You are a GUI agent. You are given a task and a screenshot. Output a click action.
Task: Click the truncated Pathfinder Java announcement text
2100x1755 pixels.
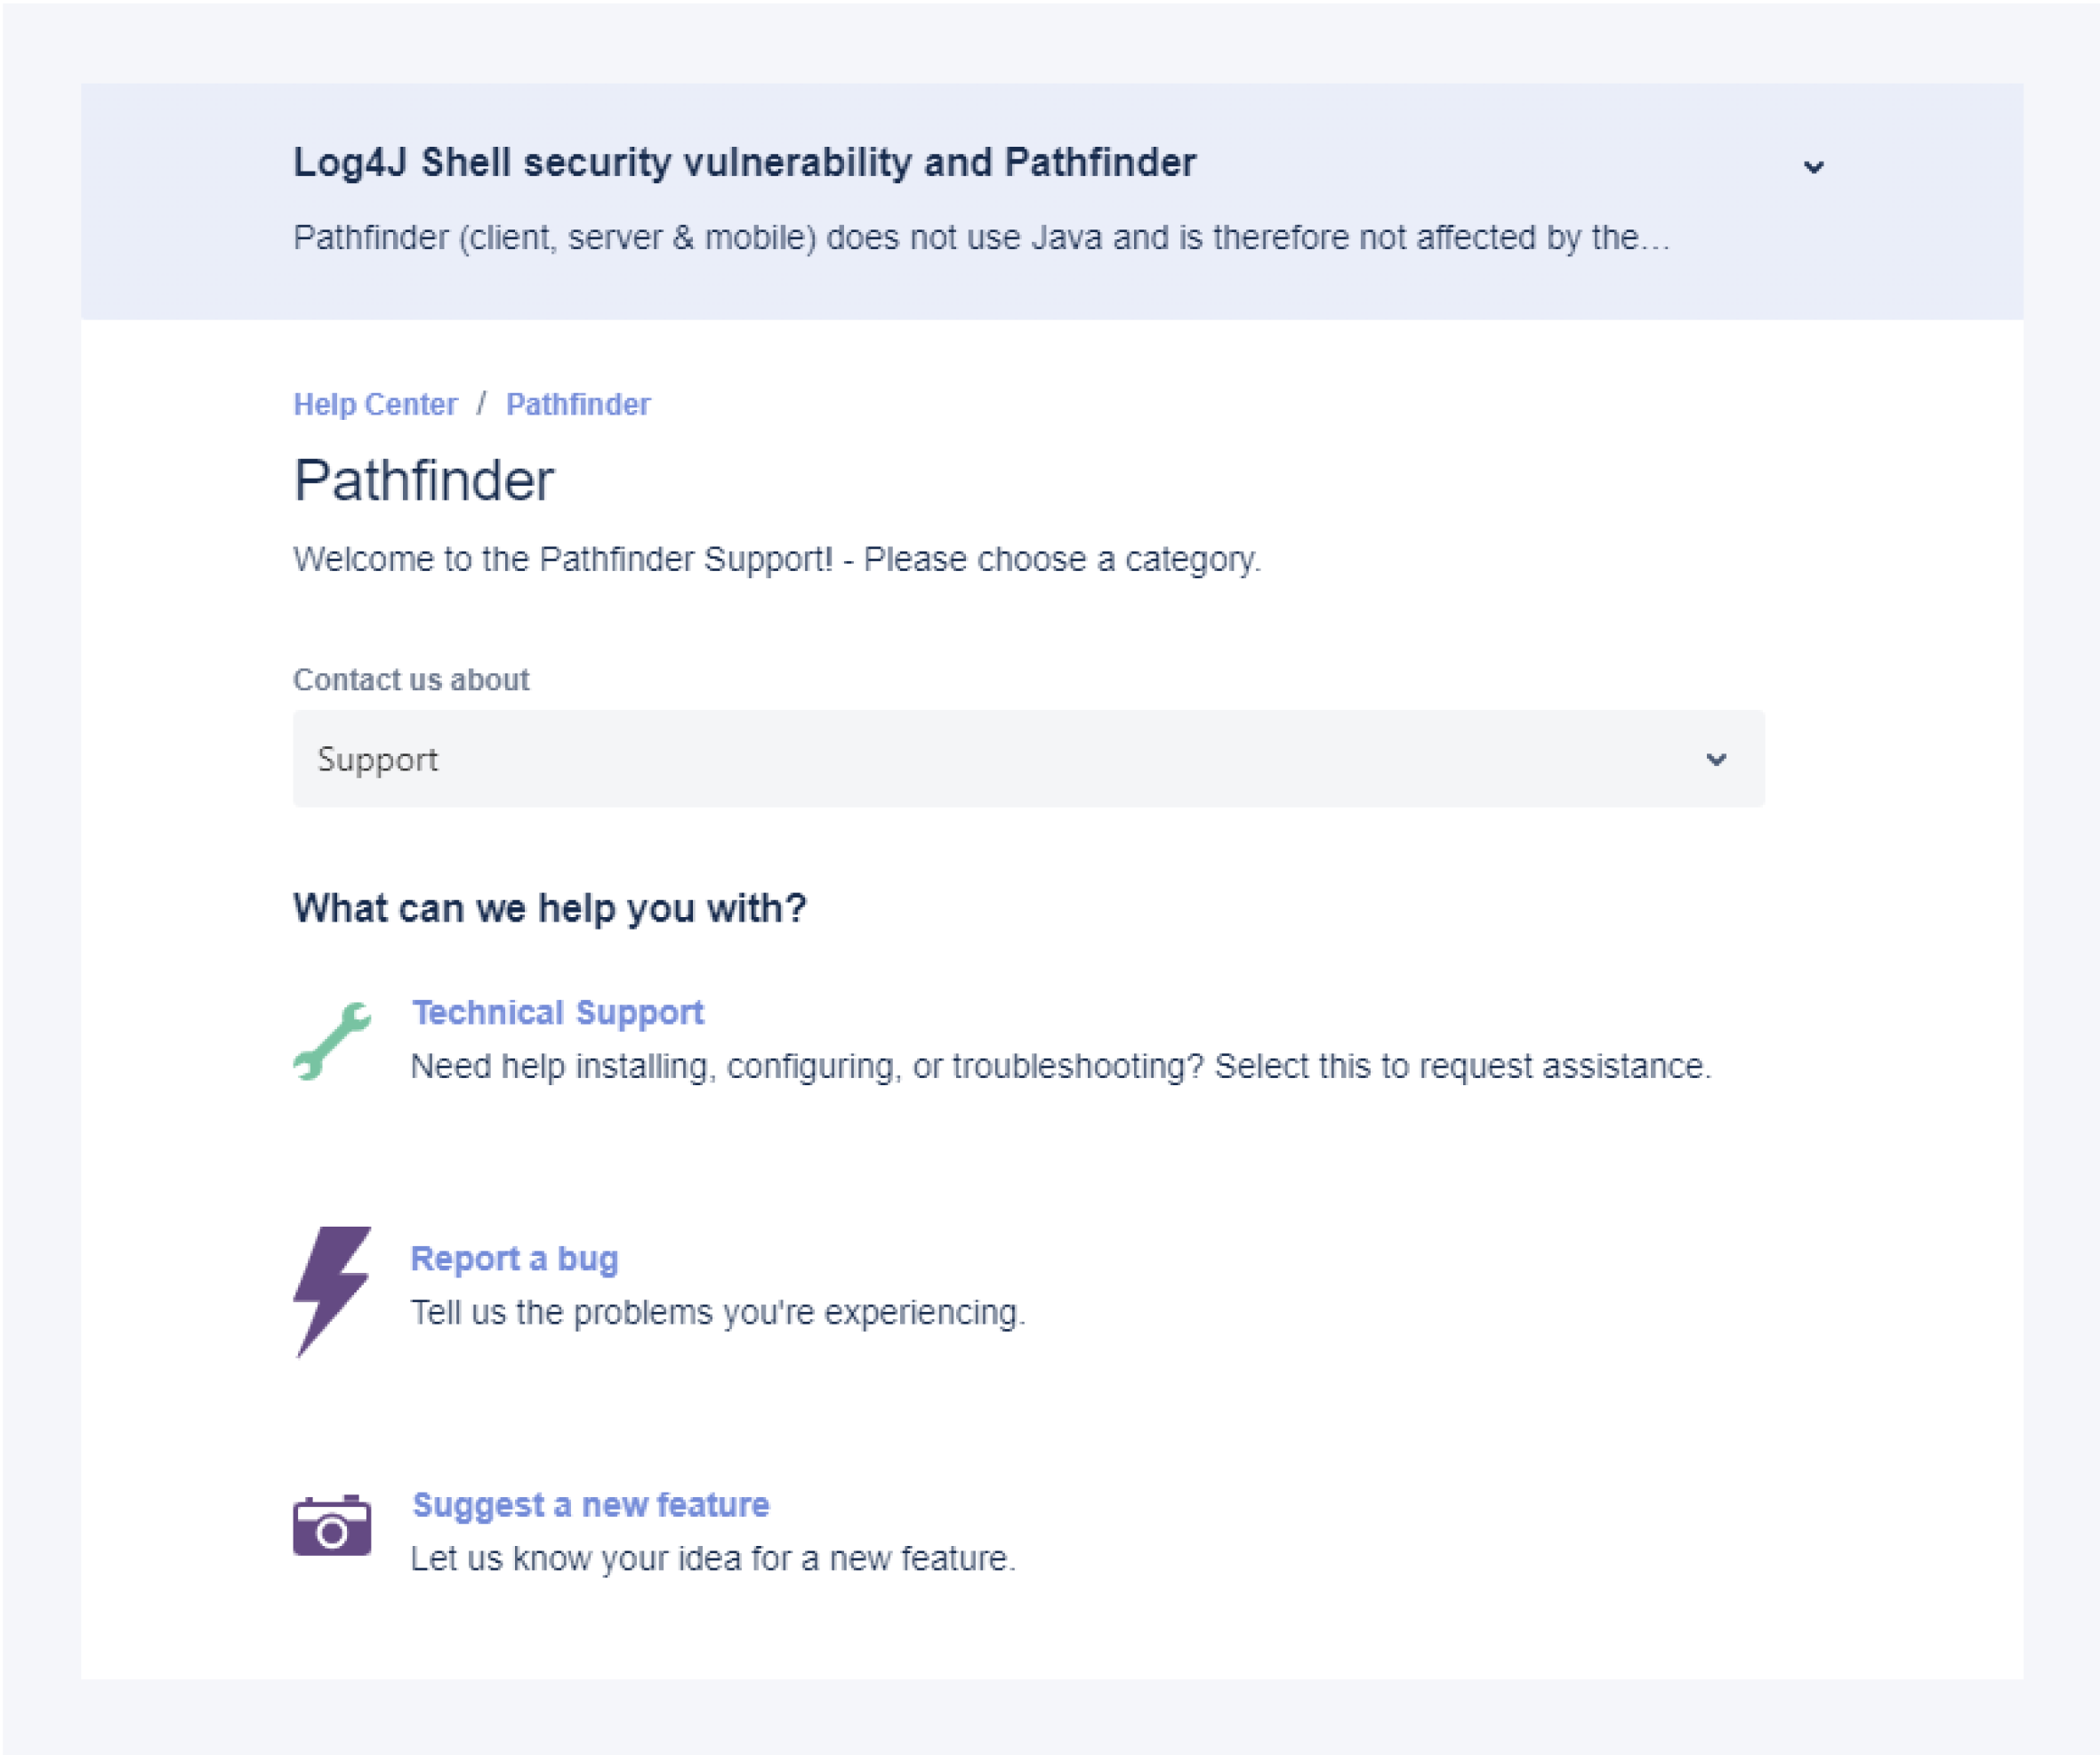pos(980,238)
